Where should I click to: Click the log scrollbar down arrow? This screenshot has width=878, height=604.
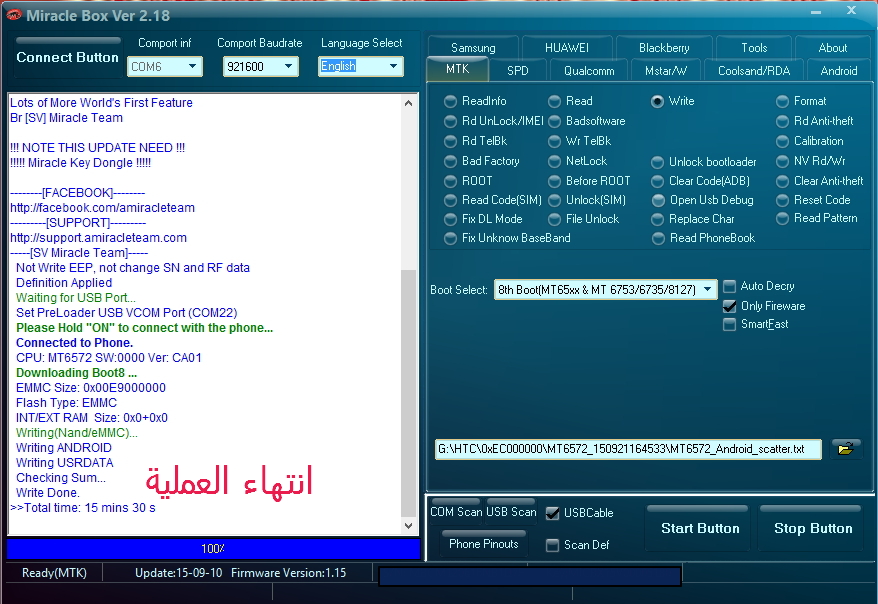coord(408,526)
